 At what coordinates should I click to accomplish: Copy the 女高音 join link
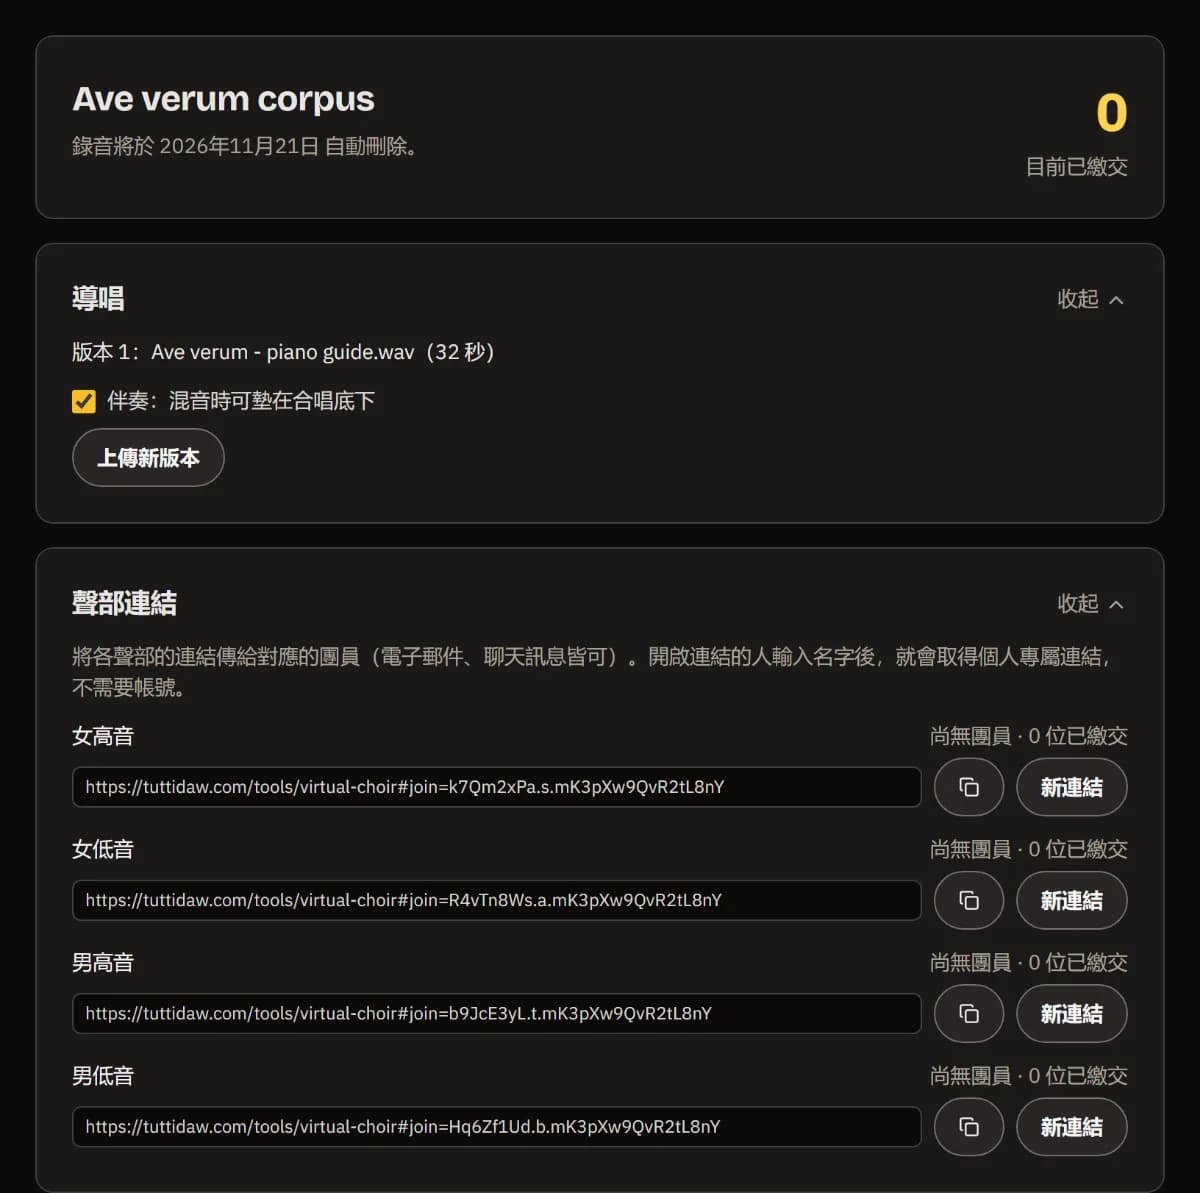(x=968, y=787)
